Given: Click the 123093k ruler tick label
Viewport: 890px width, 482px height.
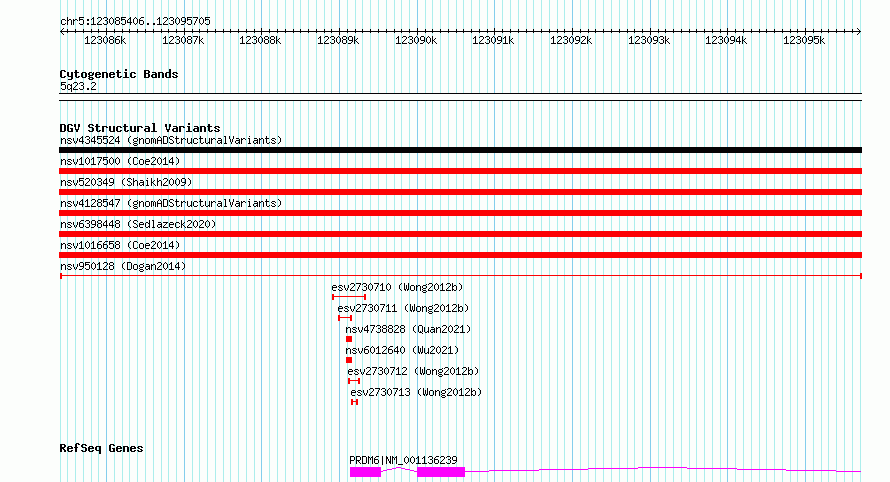Looking at the screenshot, I should tap(649, 40).
